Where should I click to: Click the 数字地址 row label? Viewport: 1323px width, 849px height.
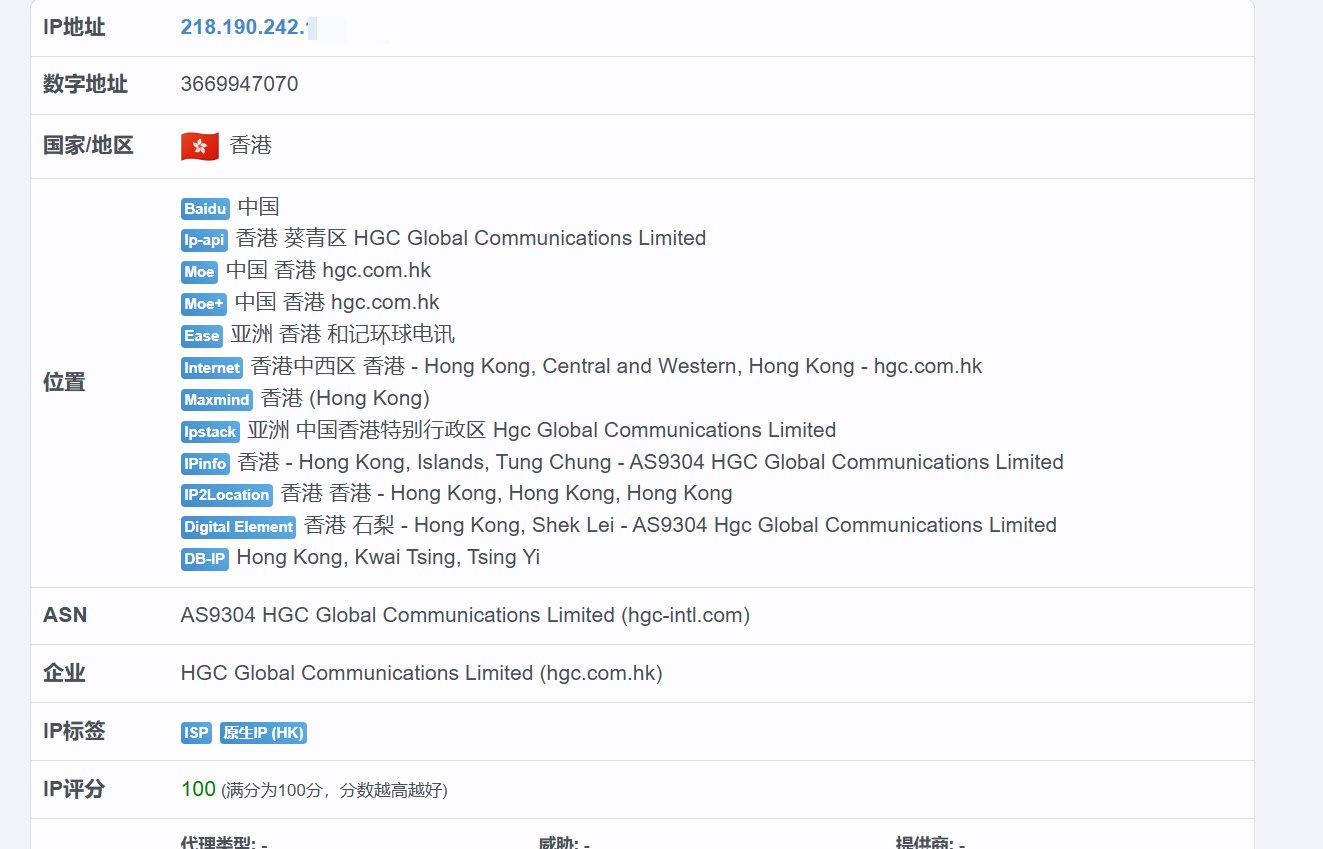coord(85,84)
